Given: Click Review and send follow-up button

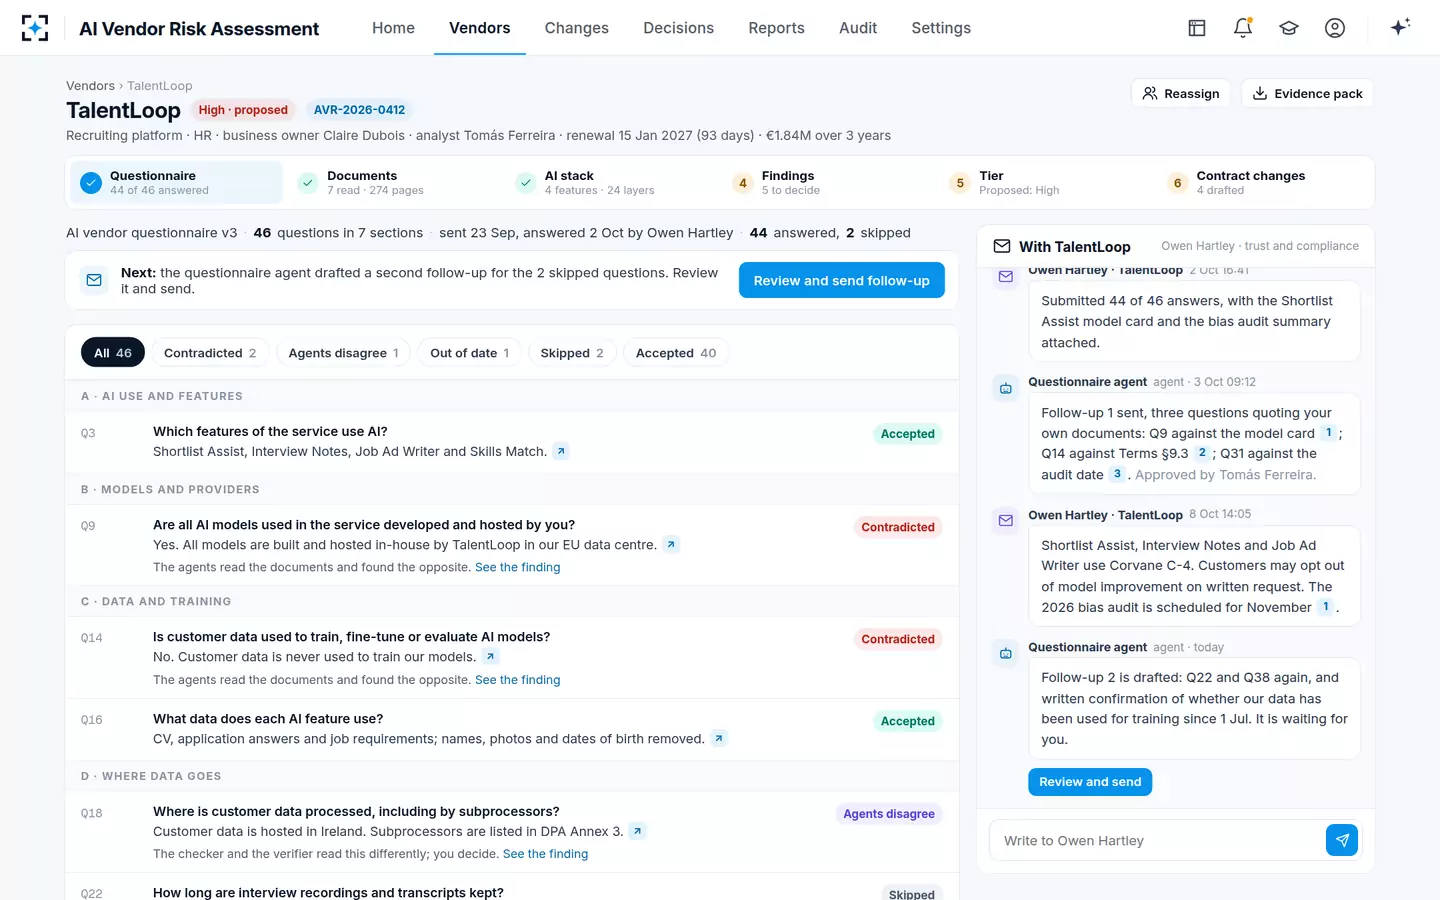Looking at the screenshot, I should [842, 280].
